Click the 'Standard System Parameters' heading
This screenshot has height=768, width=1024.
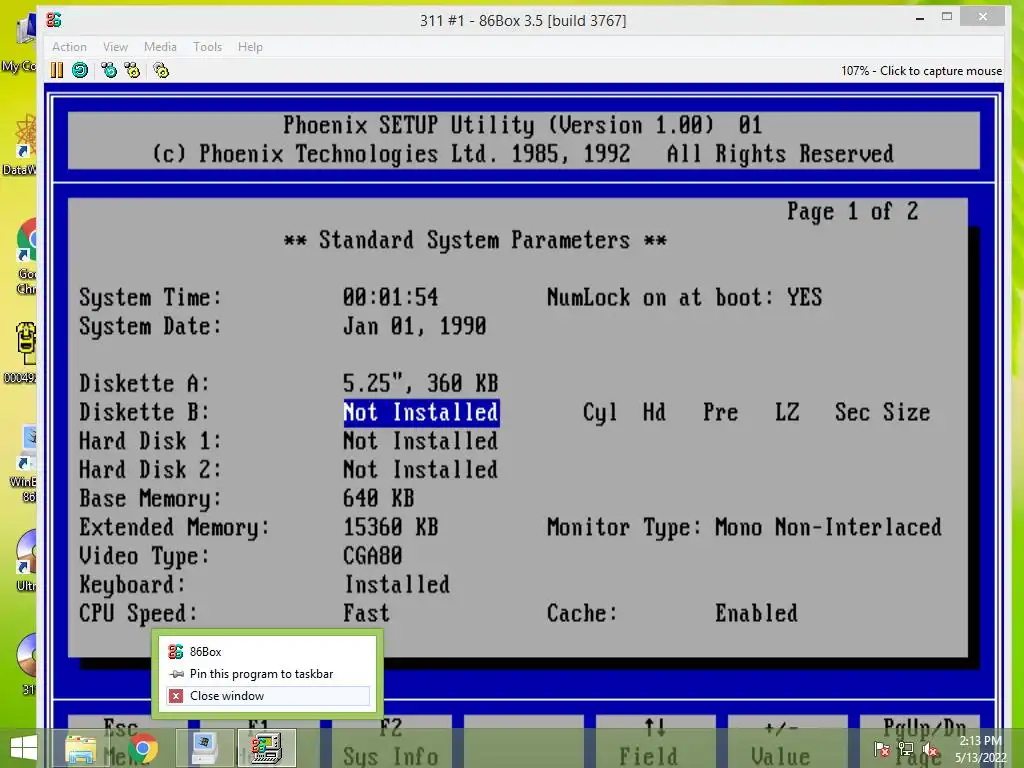475,240
